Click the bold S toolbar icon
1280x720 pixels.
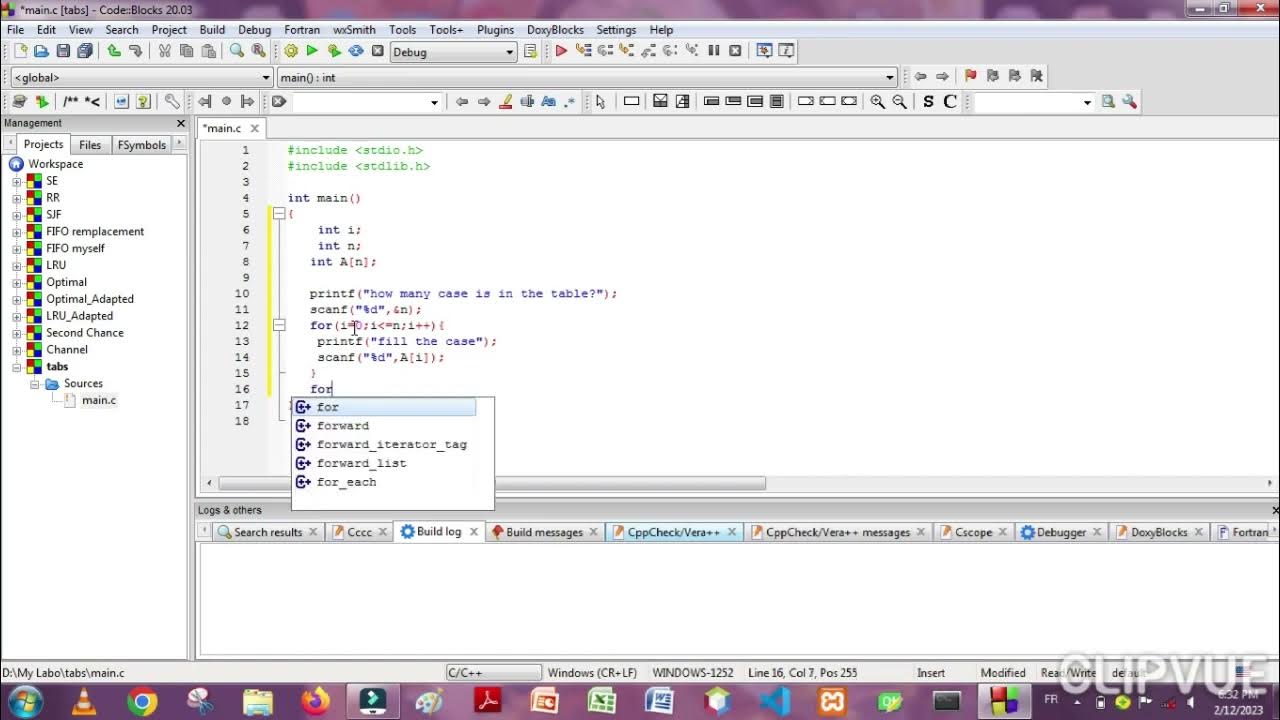928,101
